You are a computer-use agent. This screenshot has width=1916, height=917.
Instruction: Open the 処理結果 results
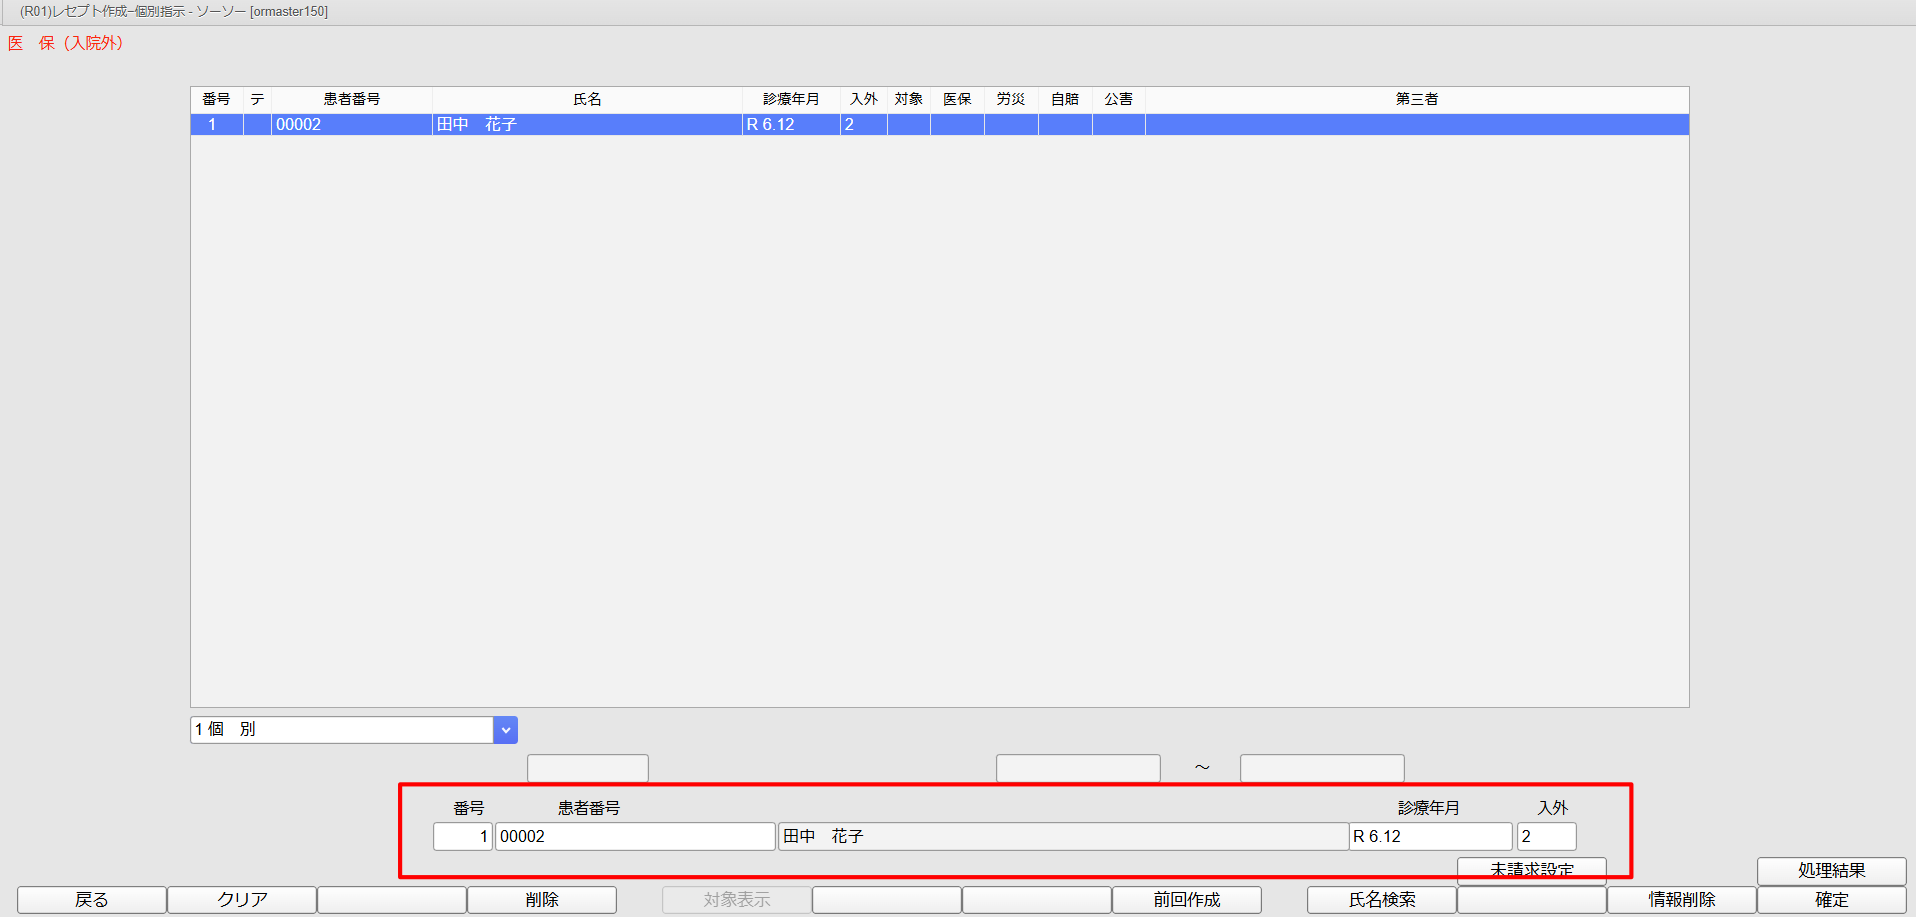(1831, 870)
